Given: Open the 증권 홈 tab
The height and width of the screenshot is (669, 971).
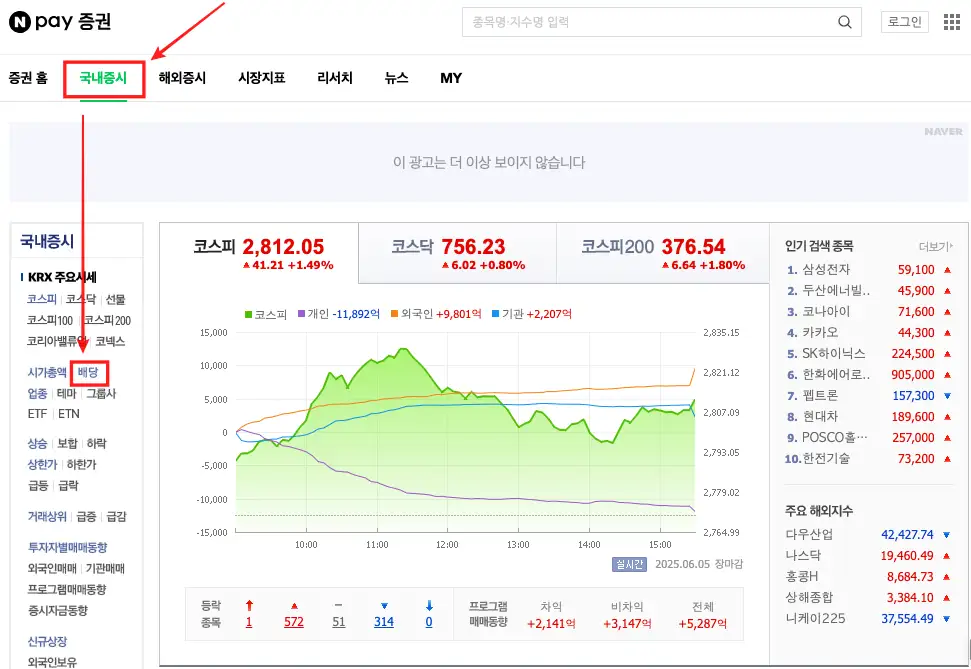Looking at the screenshot, I should tap(28, 78).
